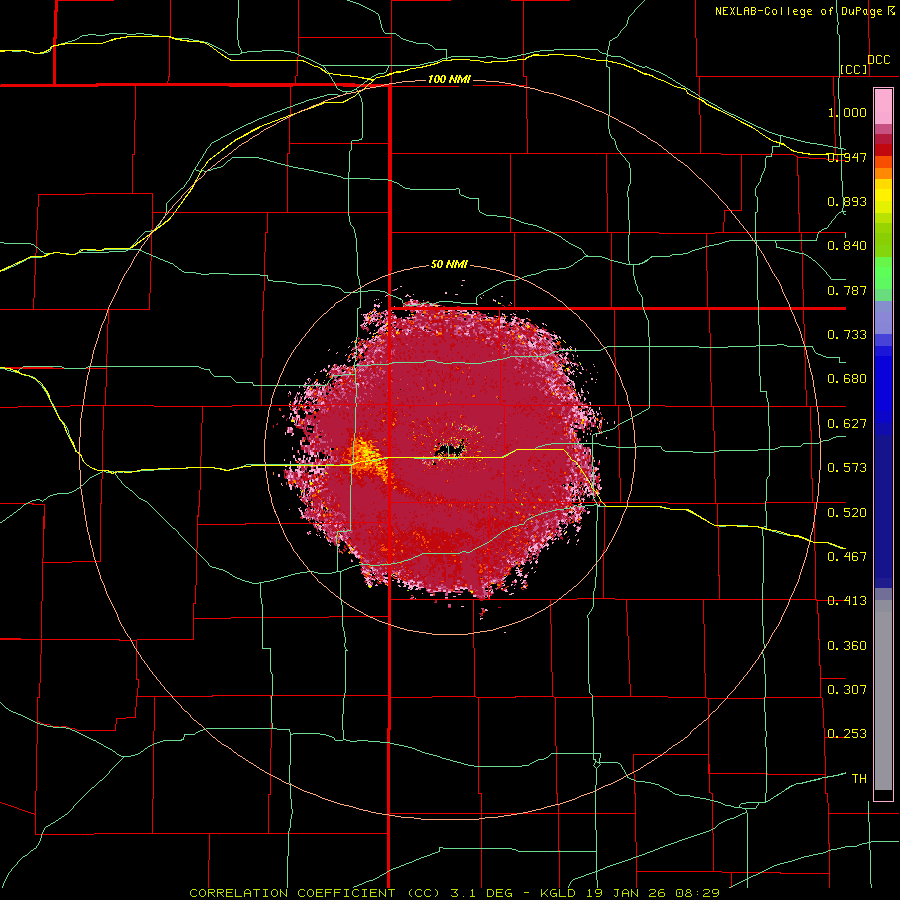This screenshot has height=900, width=900.
Task: Click the "100 NMI" range ring label
Action: pyautogui.click(x=449, y=79)
